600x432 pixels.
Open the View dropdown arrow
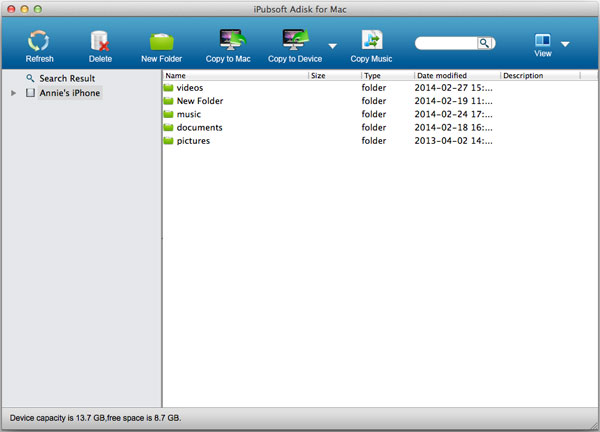[565, 45]
